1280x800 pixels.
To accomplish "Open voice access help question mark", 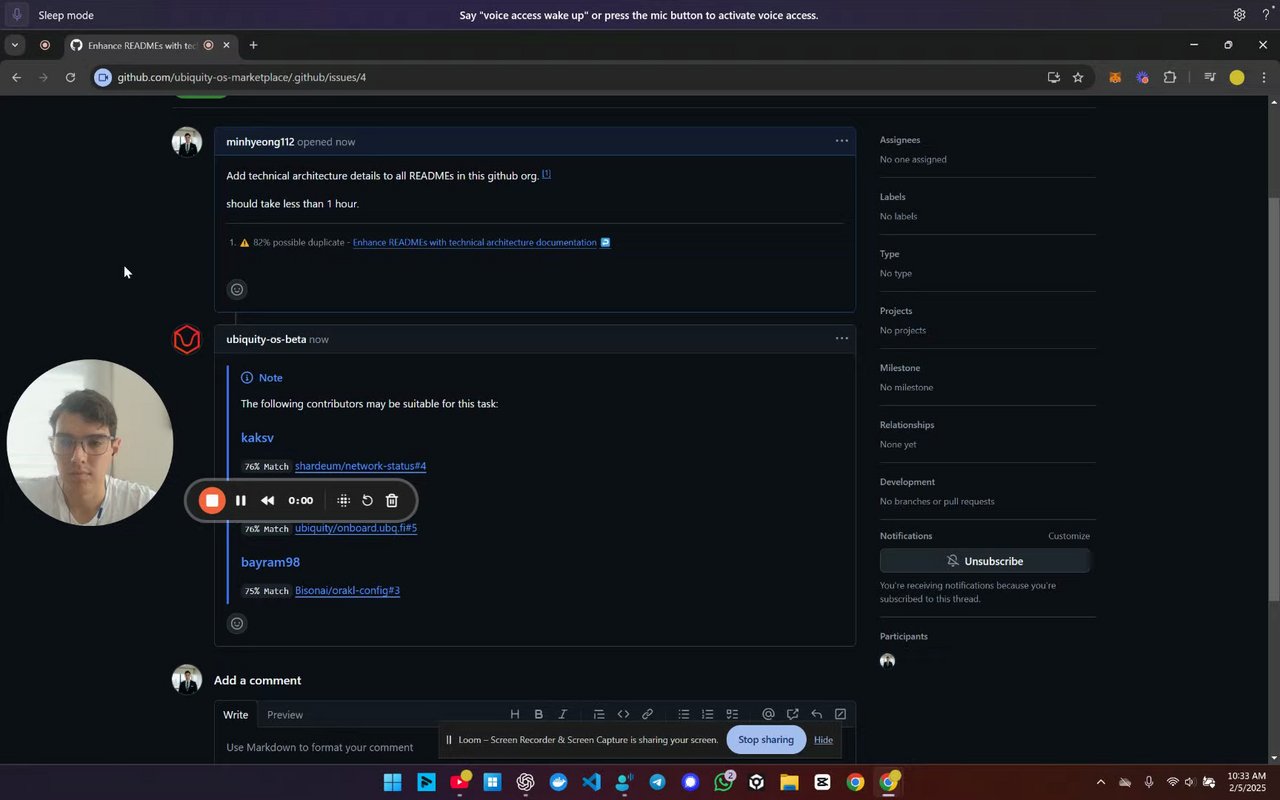I will [x=1265, y=15].
